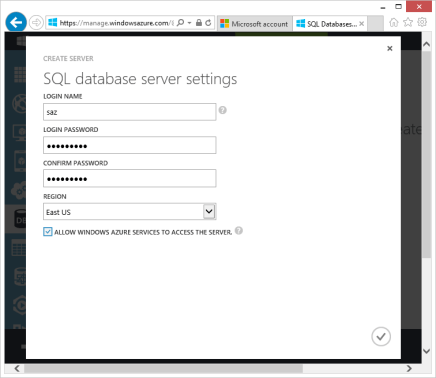The width and height of the screenshot is (436, 378).
Task: Click the search magnifier in address bar
Action: [x=180, y=23]
